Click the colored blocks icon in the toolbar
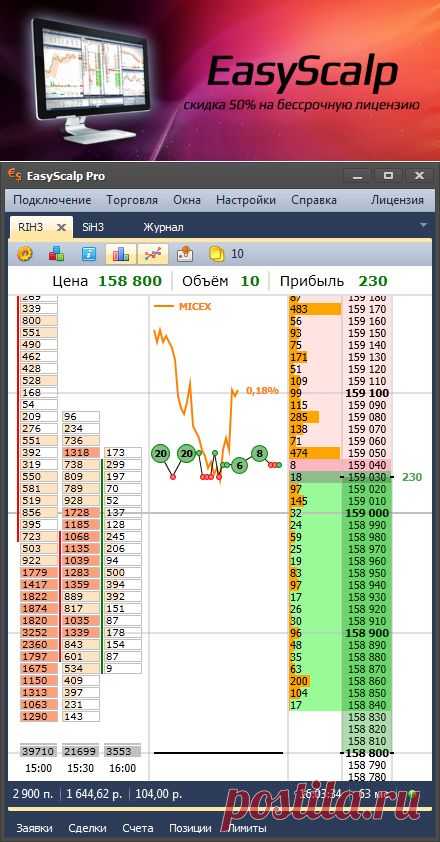The height and width of the screenshot is (842, 440). point(56,253)
